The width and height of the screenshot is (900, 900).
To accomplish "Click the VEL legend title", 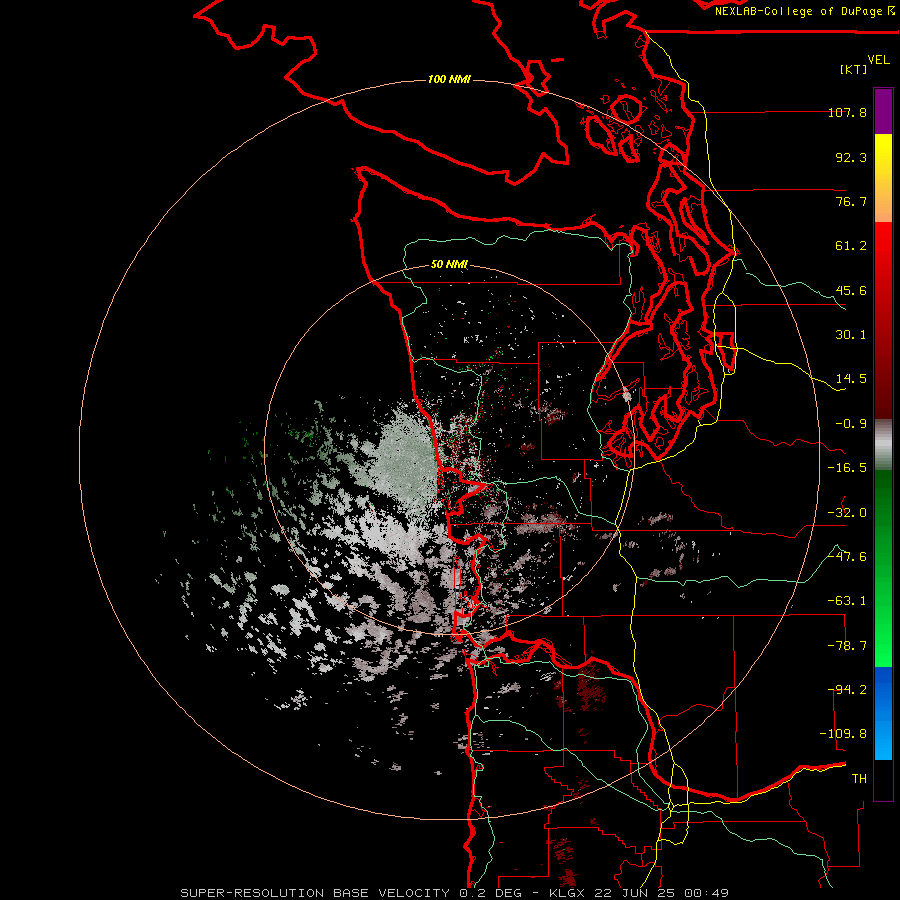I will coord(878,60).
